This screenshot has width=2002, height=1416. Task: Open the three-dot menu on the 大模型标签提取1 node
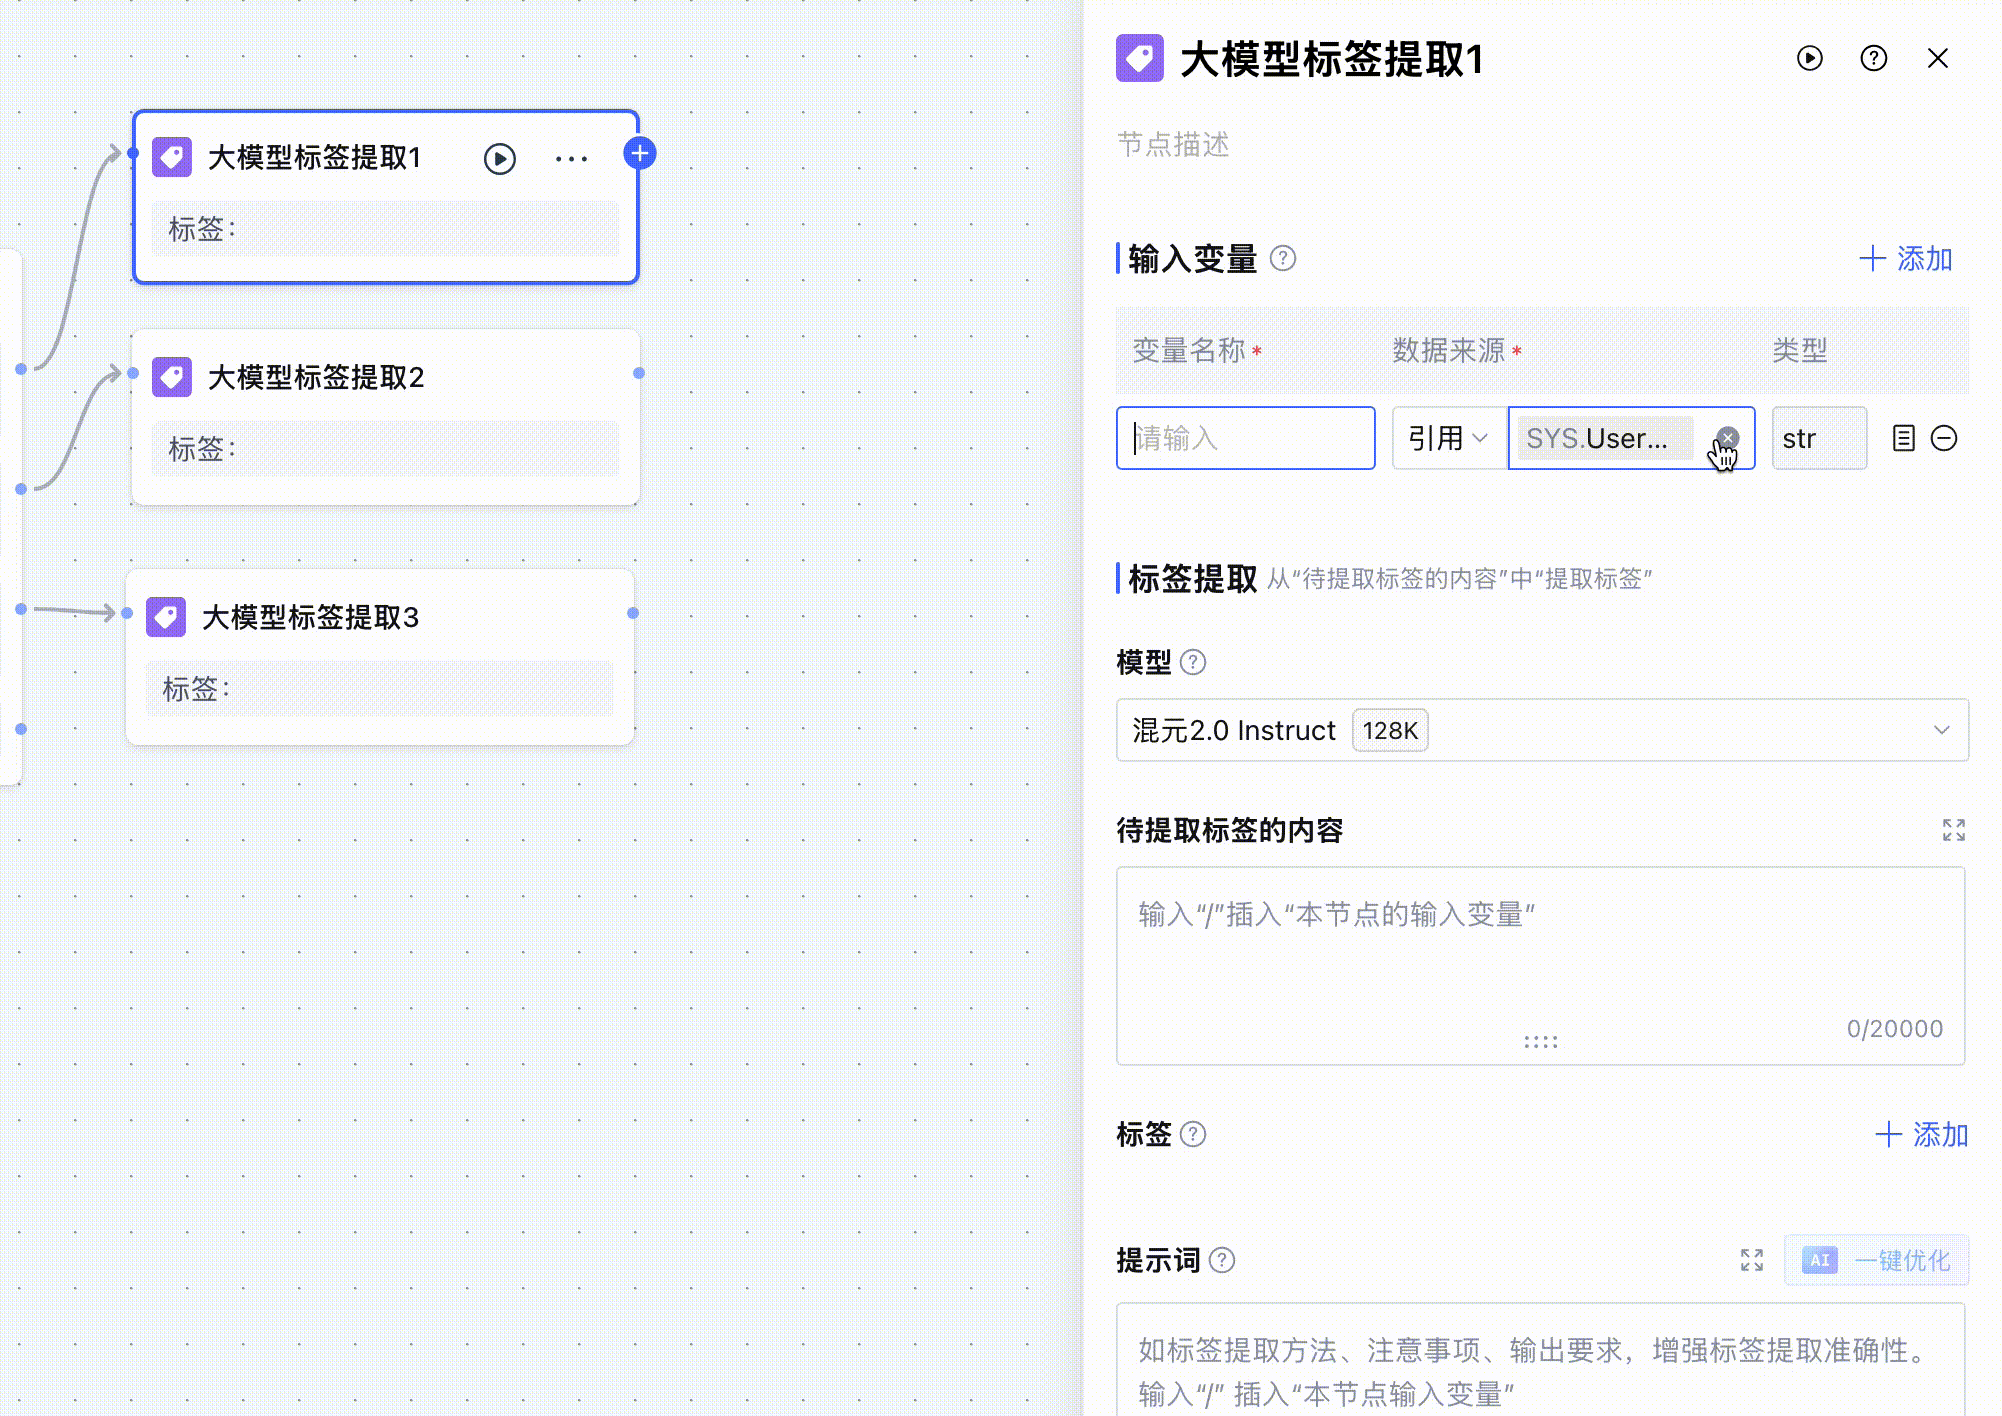(571, 159)
